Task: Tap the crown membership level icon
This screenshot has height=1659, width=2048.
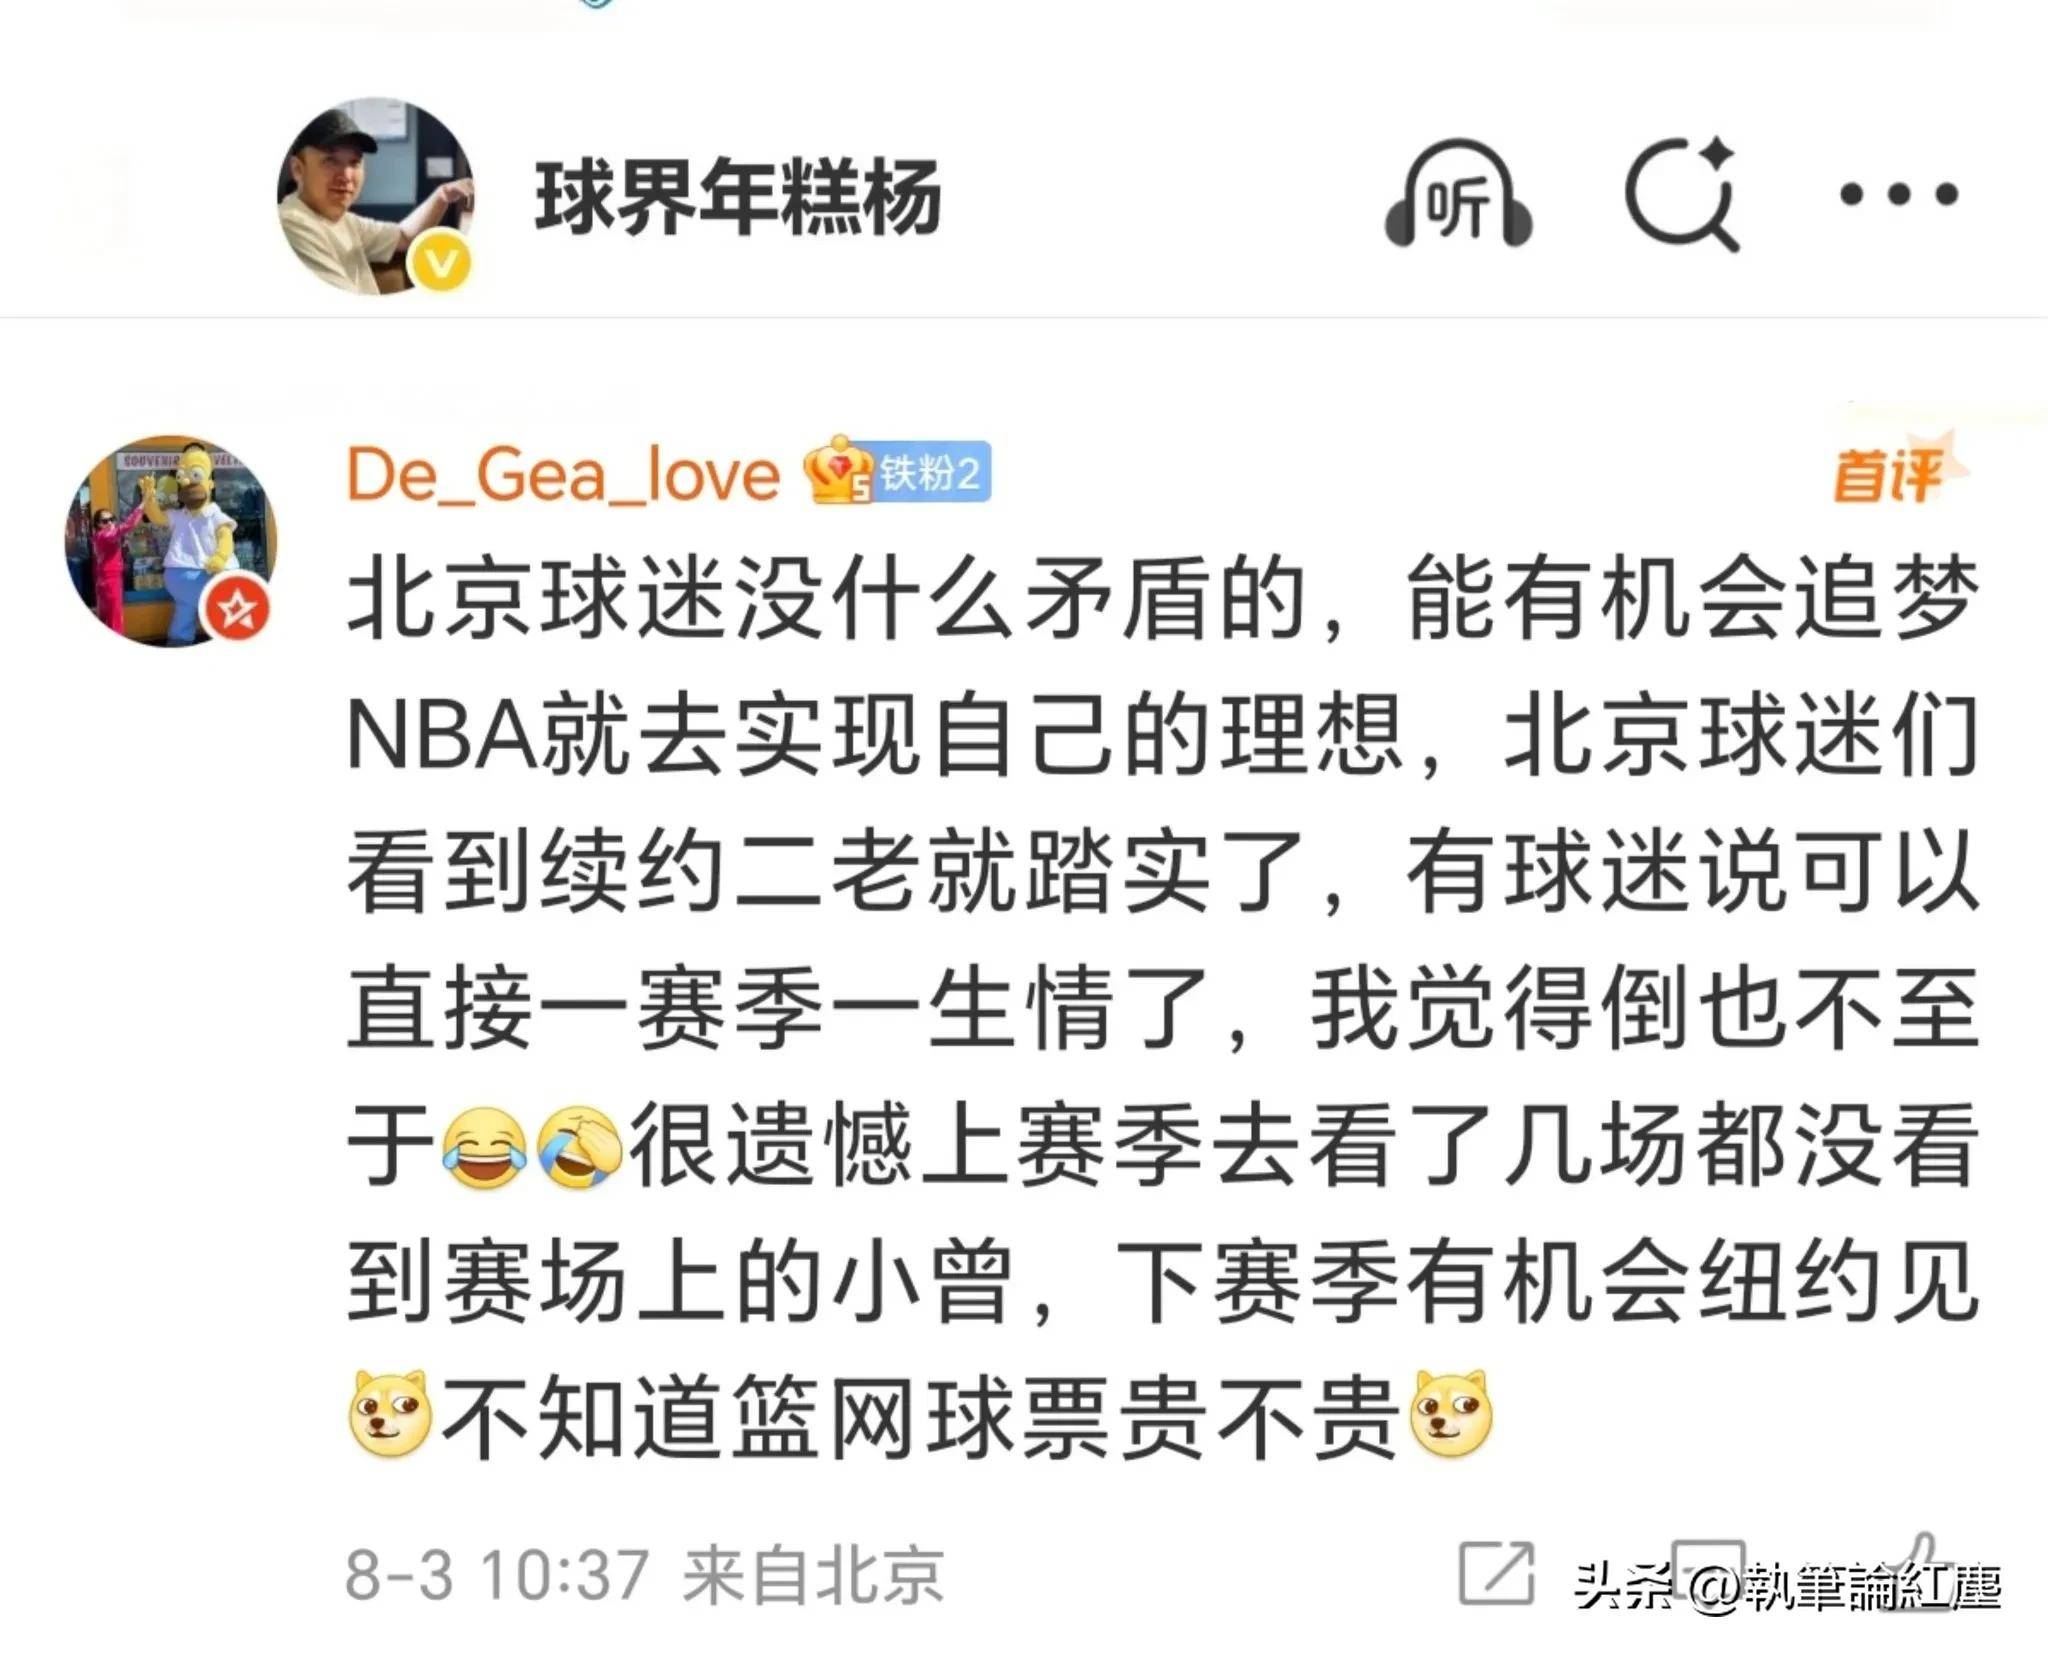Action: coord(839,469)
